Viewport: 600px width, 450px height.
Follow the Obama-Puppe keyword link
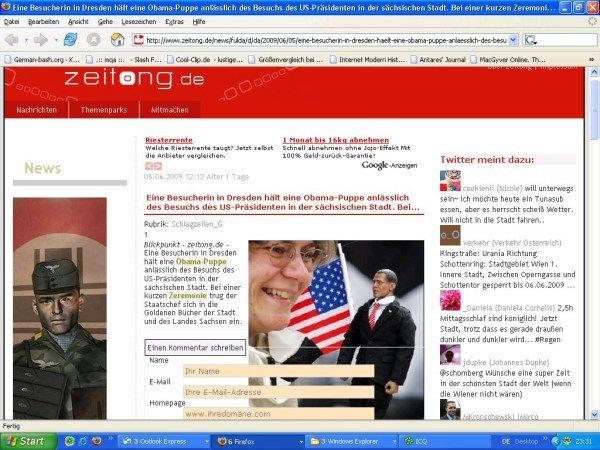coord(201,262)
